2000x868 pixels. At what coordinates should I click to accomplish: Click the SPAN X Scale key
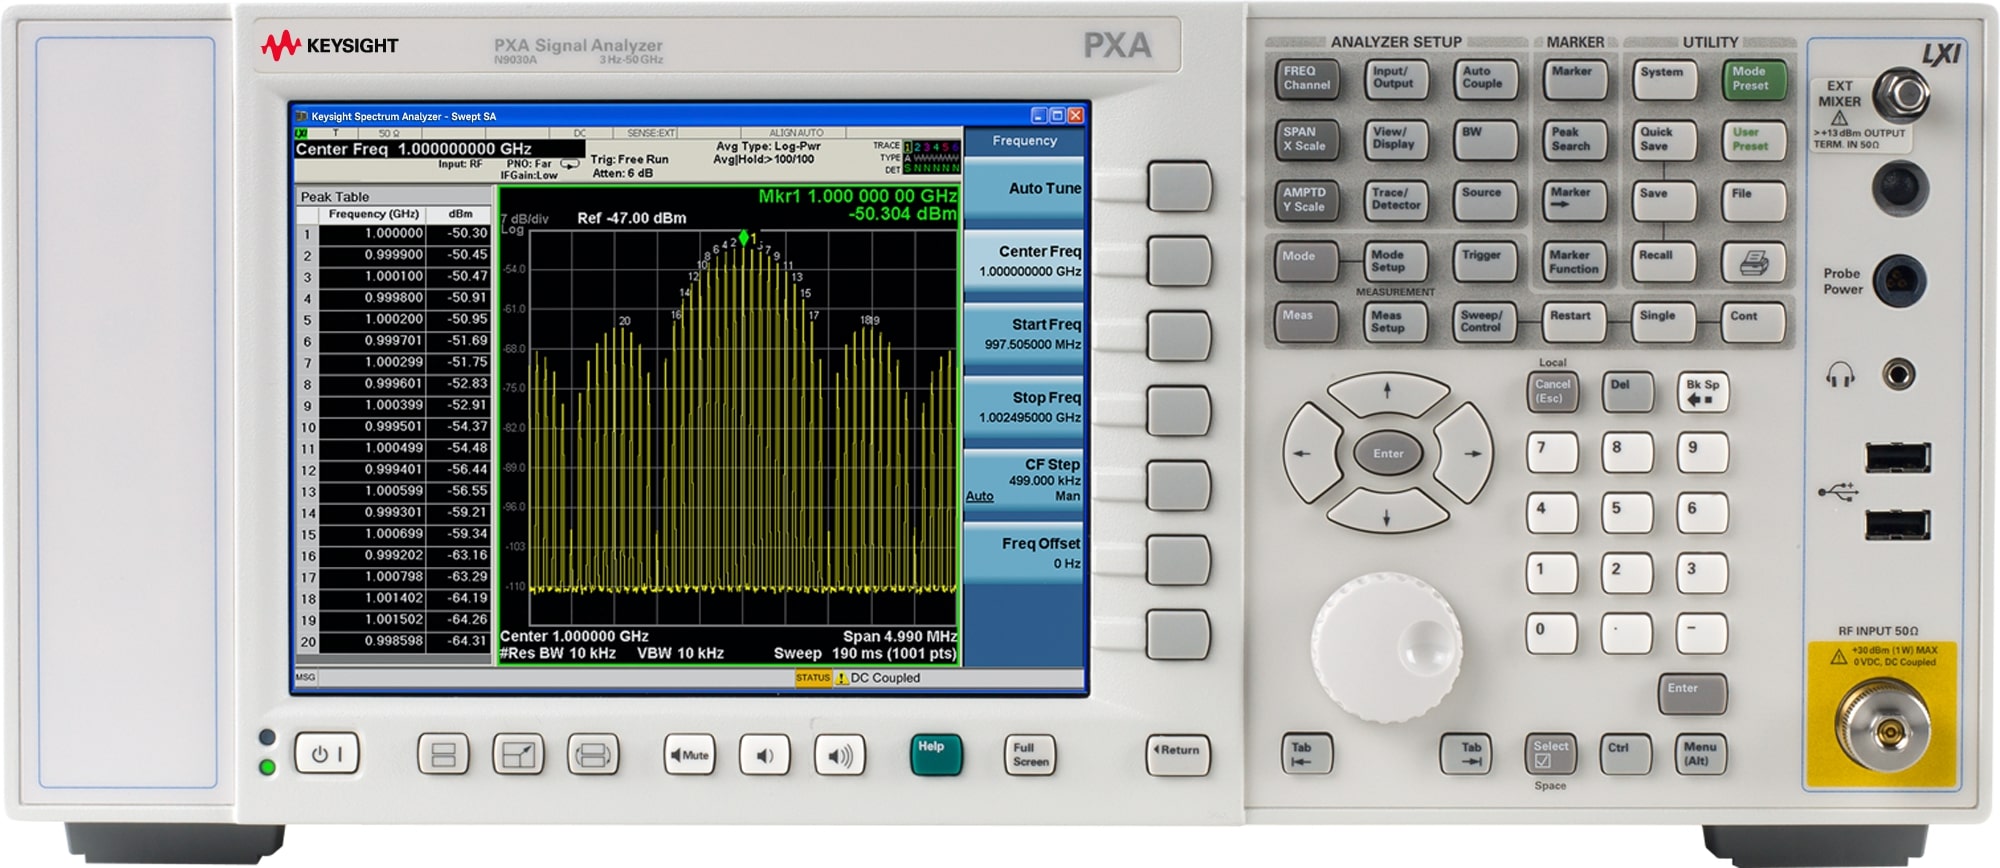pyautogui.click(x=1306, y=140)
